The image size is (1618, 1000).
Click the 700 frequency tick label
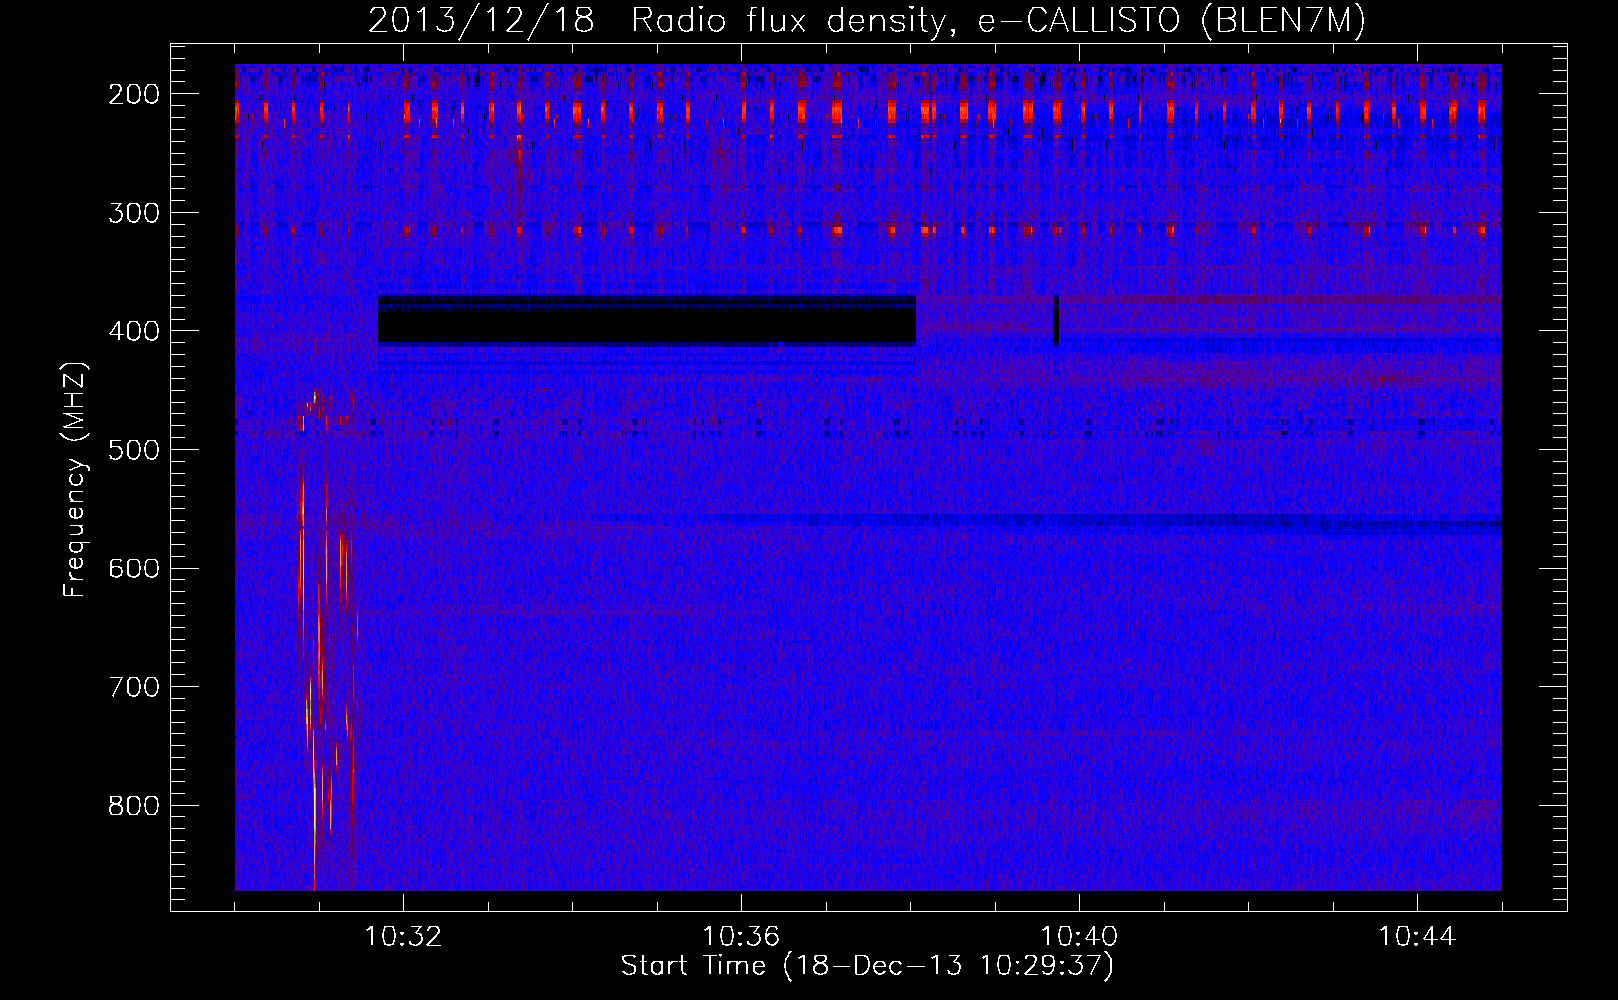click(x=133, y=687)
